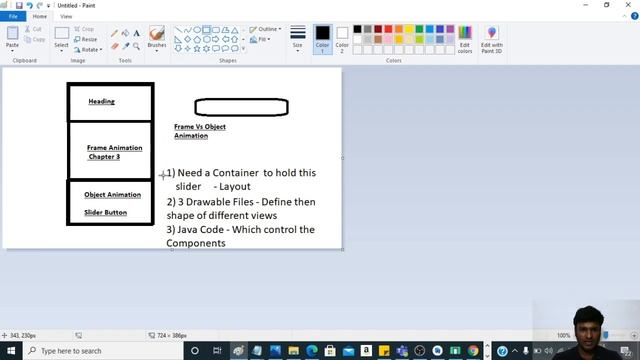
Task: Select the Magnifier tool
Action: [x=137, y=47]
